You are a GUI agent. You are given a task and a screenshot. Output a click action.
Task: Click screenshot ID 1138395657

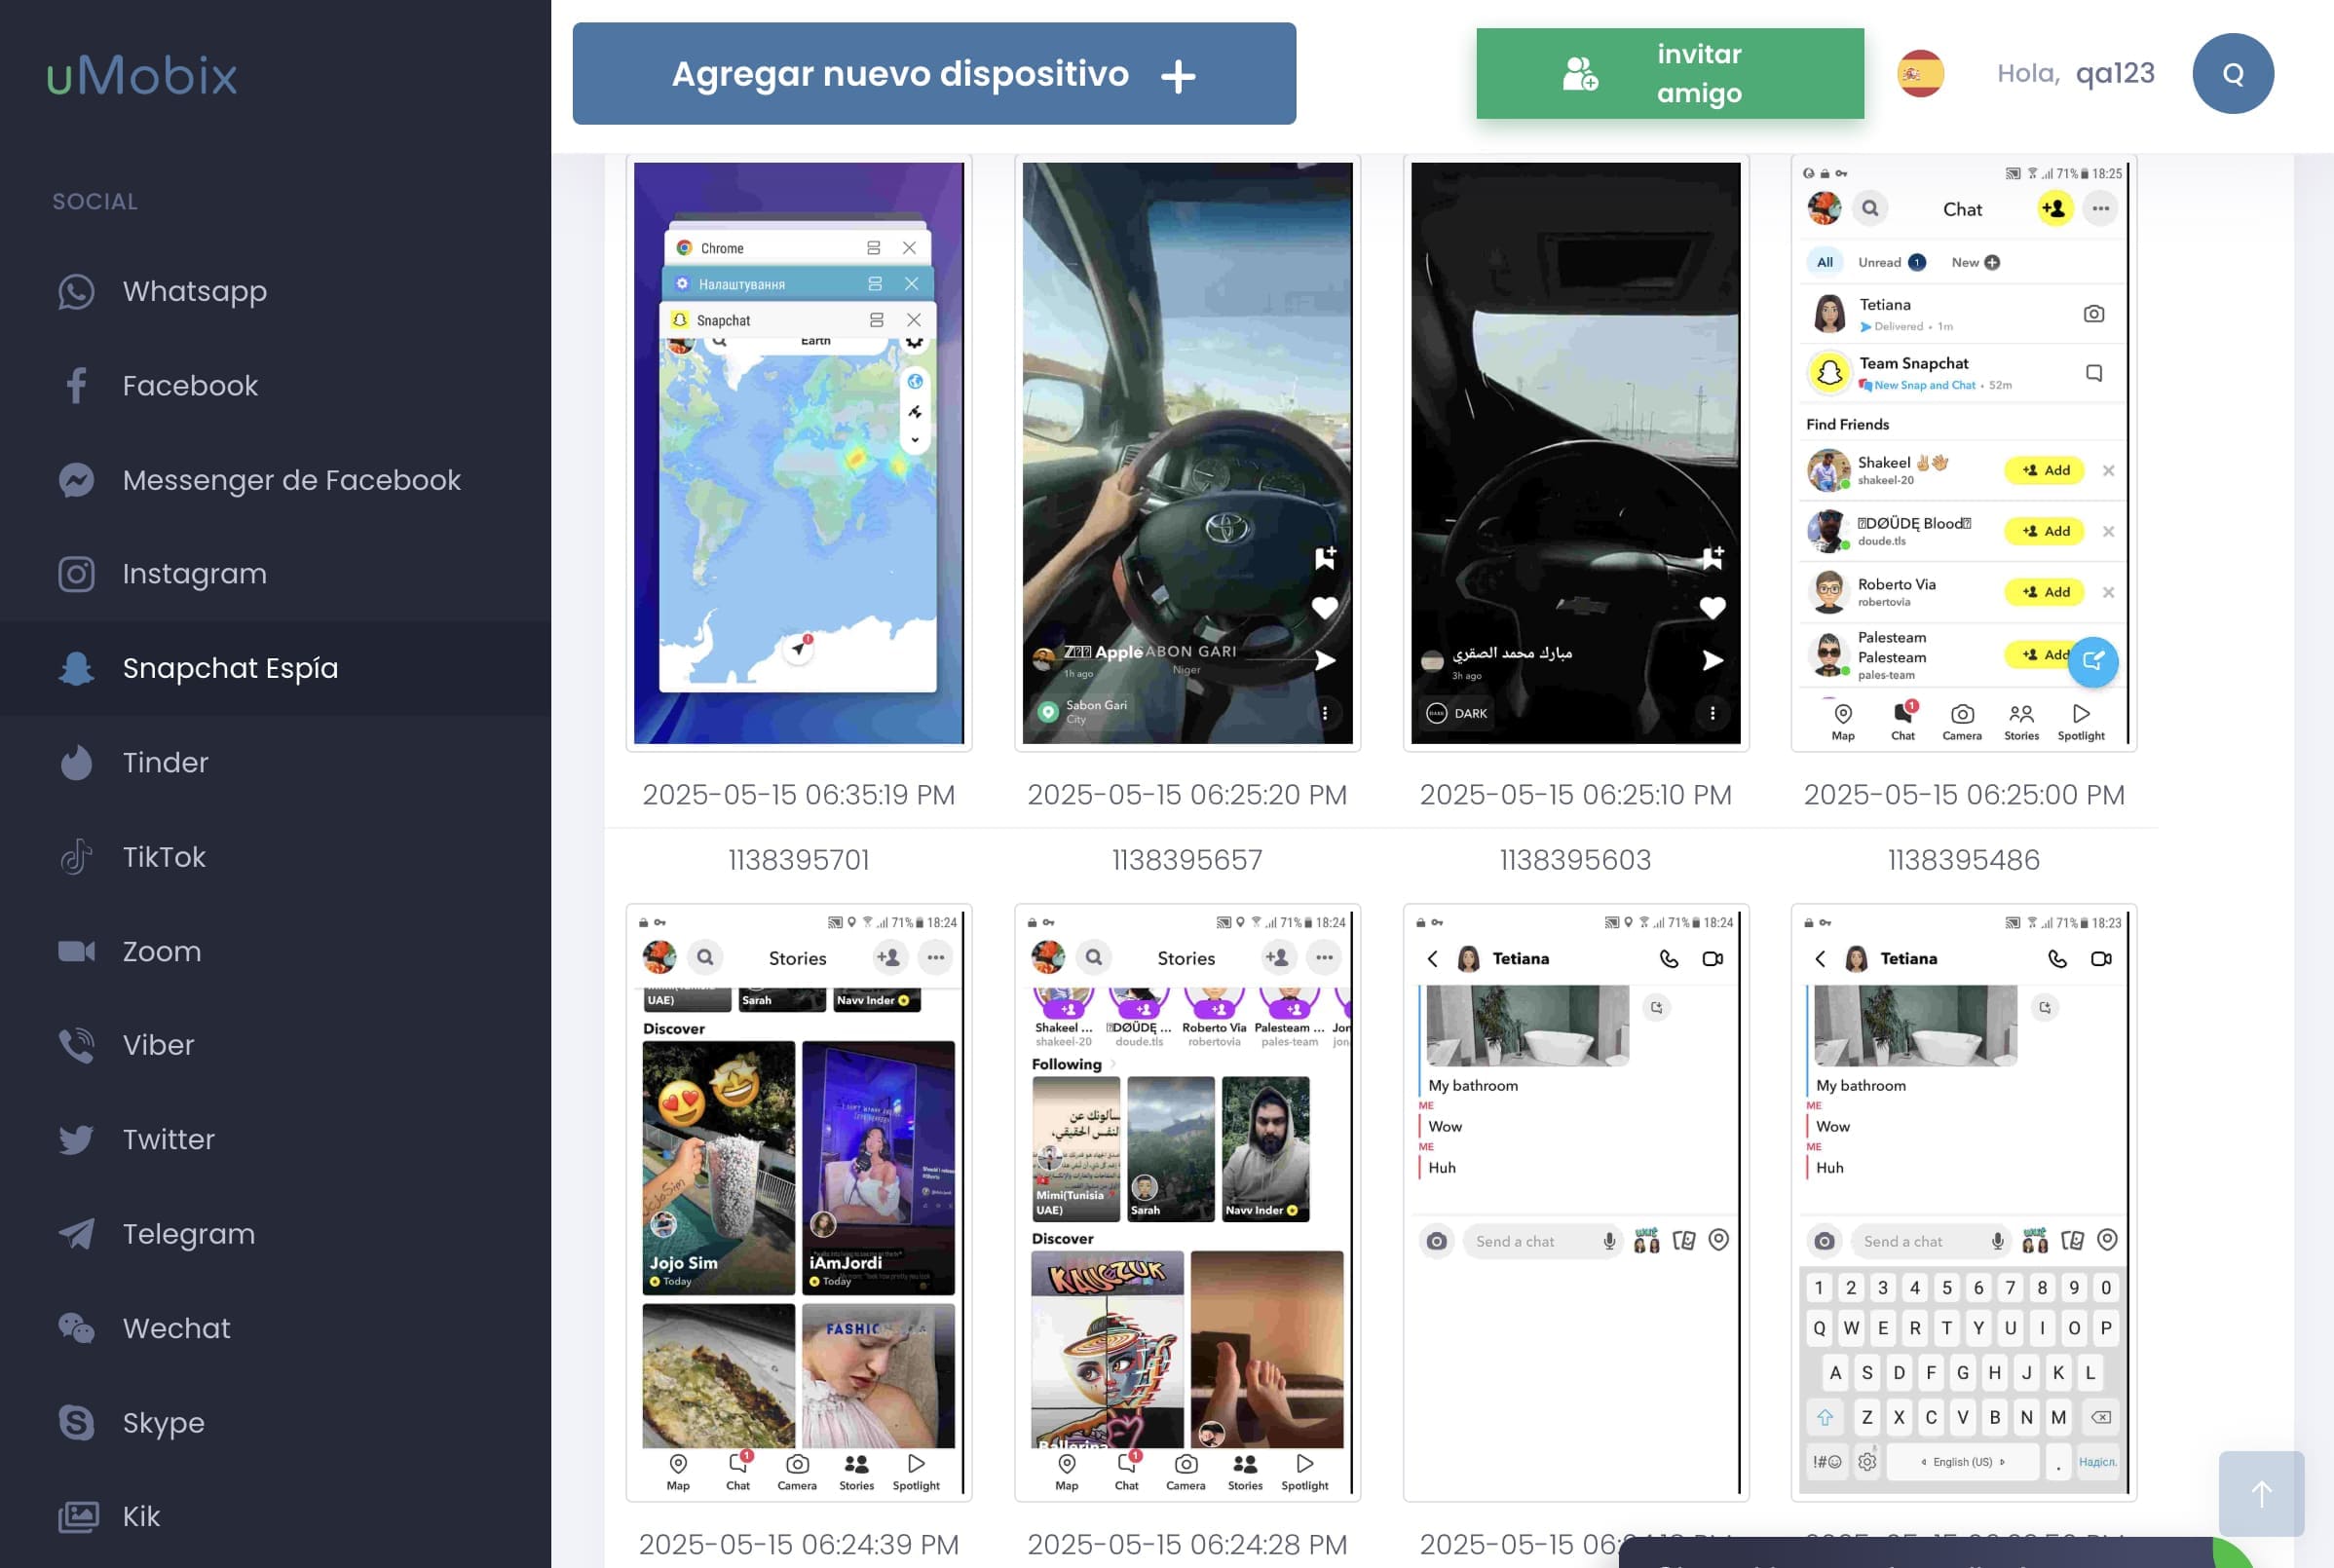1187,860
